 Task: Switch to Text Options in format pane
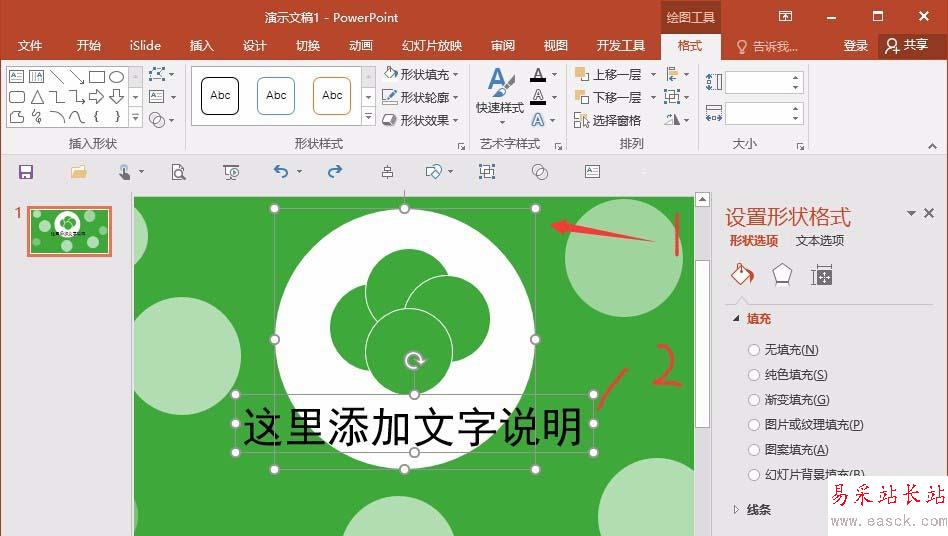coord(819,241)
